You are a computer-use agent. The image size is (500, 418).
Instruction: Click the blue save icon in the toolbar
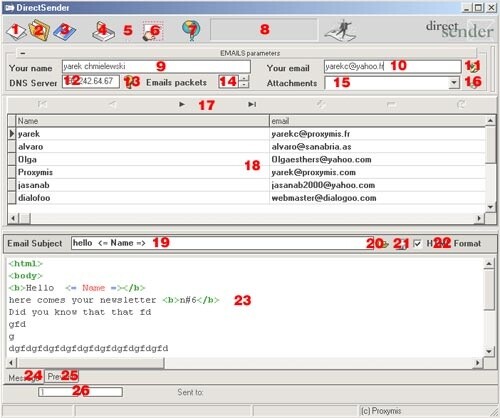pos(65,32)
